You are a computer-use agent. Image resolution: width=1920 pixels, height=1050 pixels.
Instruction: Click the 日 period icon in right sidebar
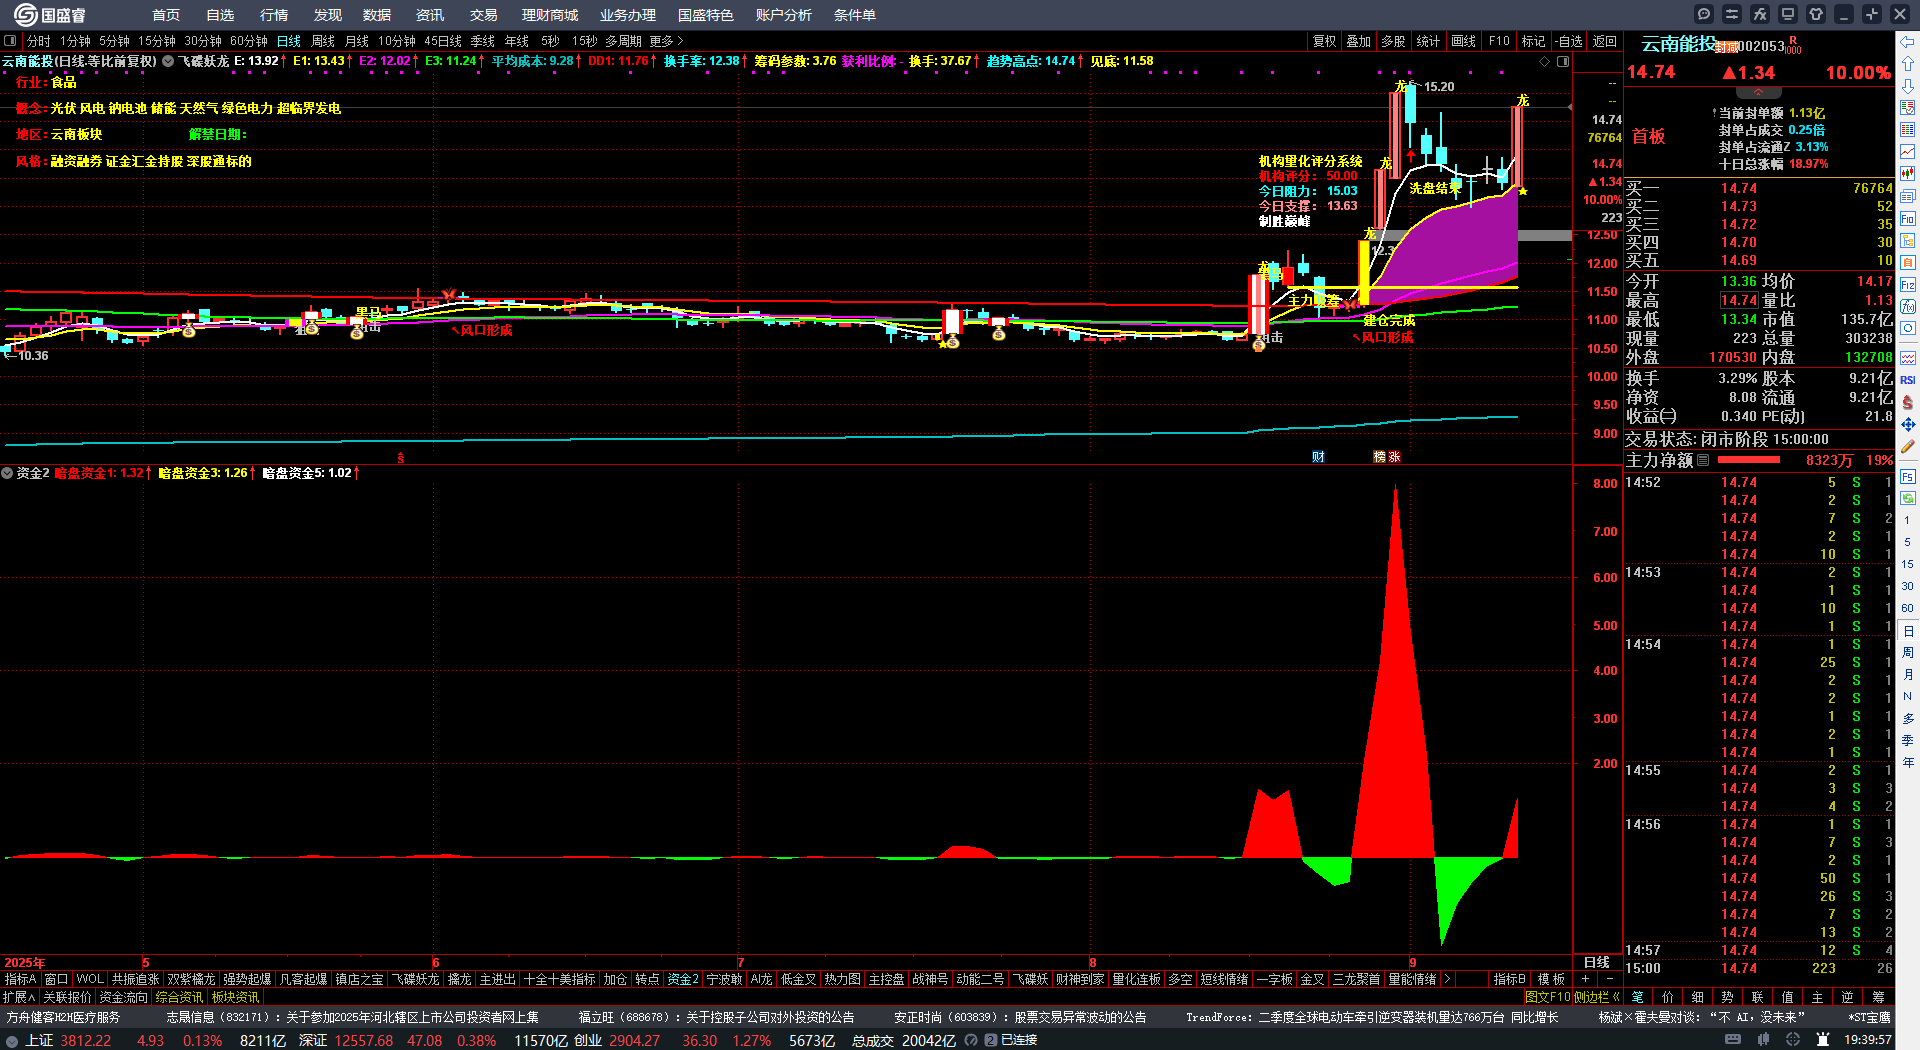point(1908,631)
